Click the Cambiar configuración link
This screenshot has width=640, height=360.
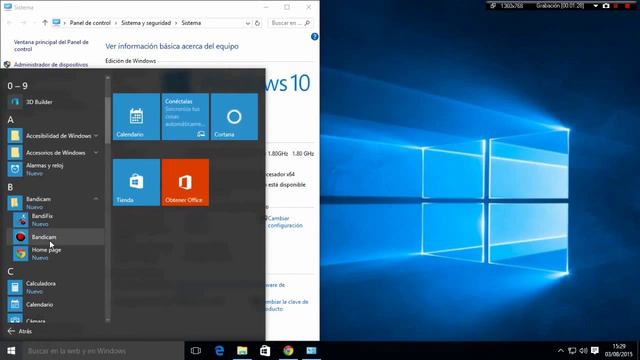click(x=285, y=222)
